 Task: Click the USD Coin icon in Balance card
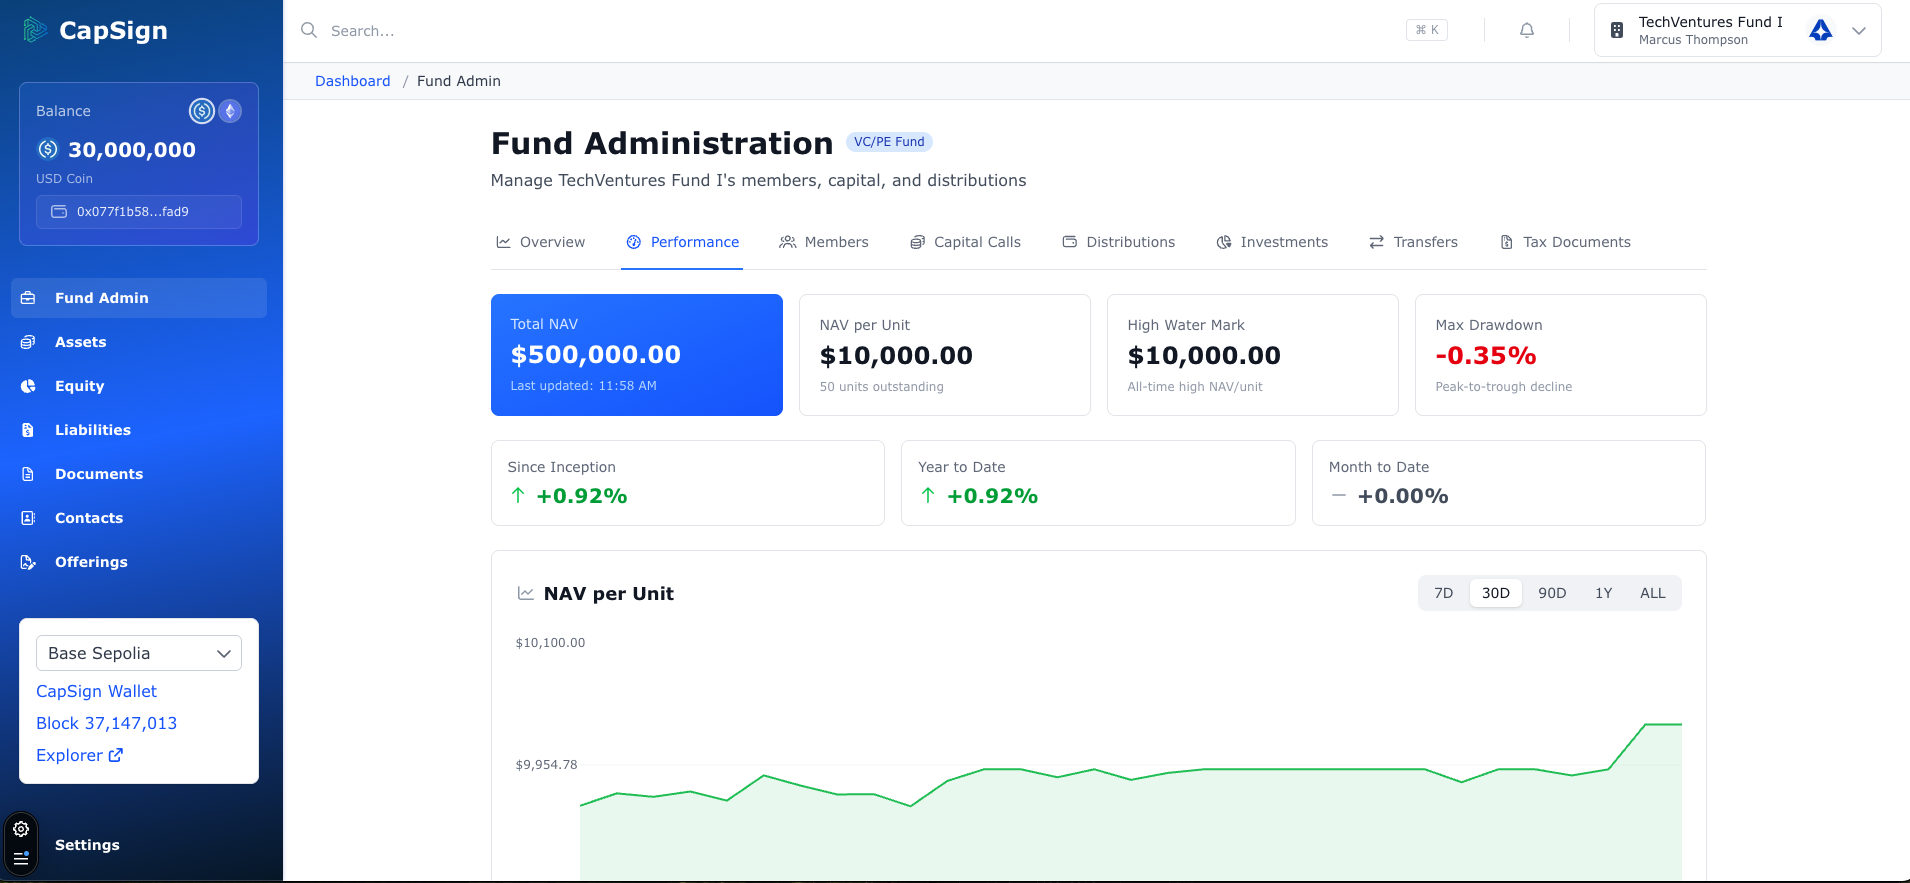coord(202,111)
